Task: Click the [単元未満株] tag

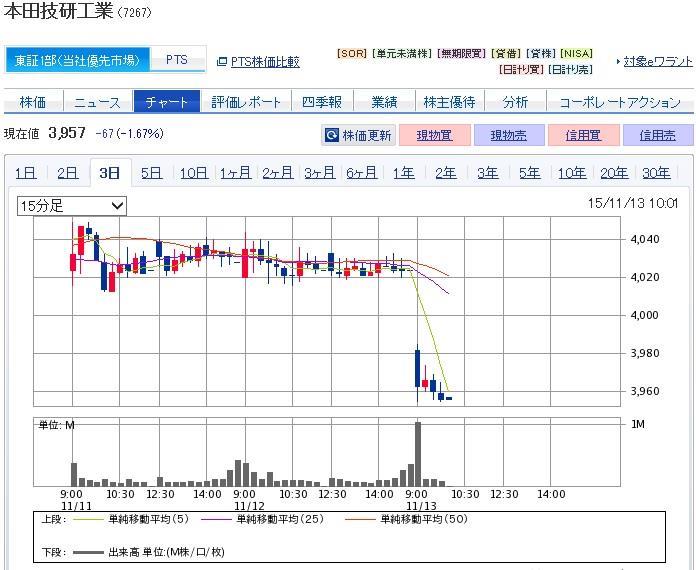Action: 401,54
